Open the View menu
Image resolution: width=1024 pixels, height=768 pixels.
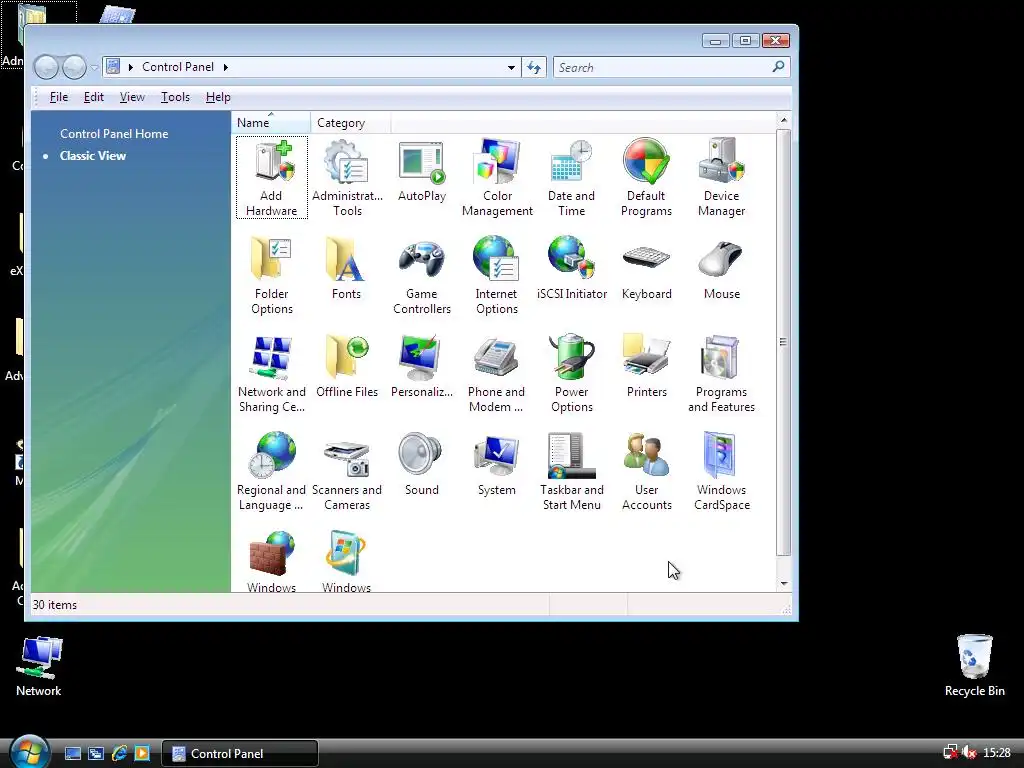pyautogui.click(x=132, y=97)
